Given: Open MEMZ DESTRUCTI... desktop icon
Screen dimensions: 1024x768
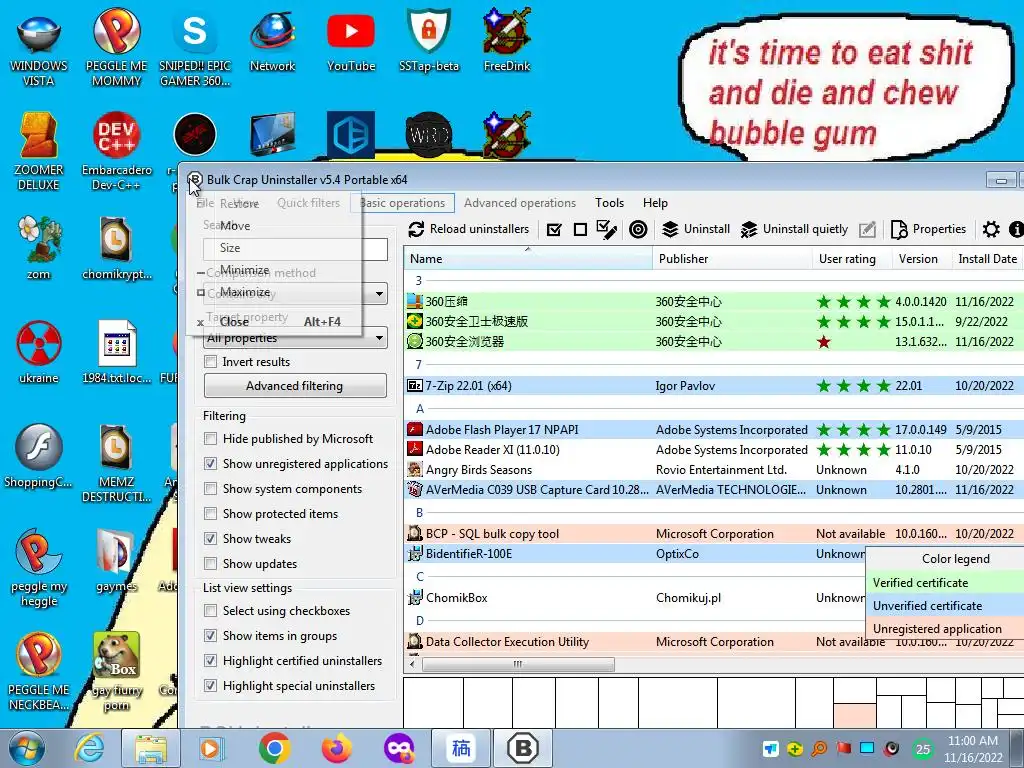Looking at the screenshot, I should point(116,464).
